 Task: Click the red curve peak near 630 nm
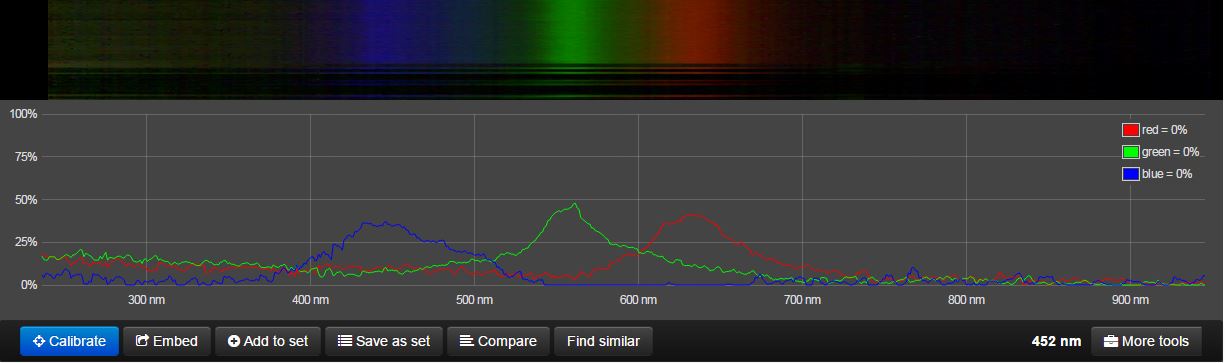(x=692, y=214)
